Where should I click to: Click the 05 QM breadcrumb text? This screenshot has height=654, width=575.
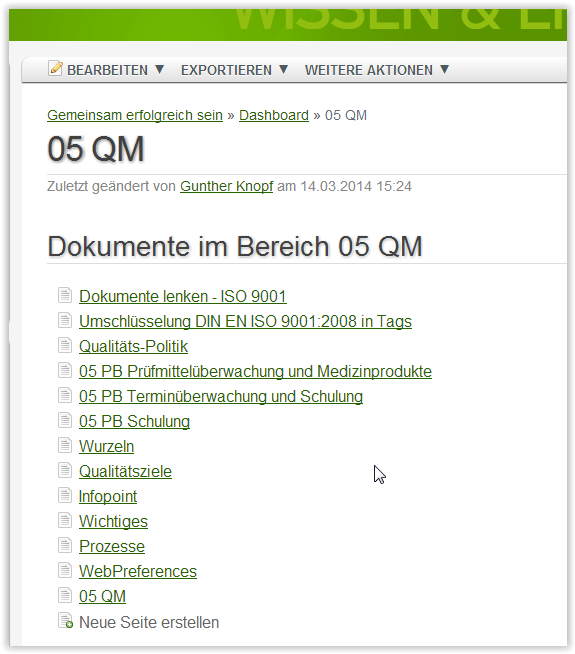[346, 115]
